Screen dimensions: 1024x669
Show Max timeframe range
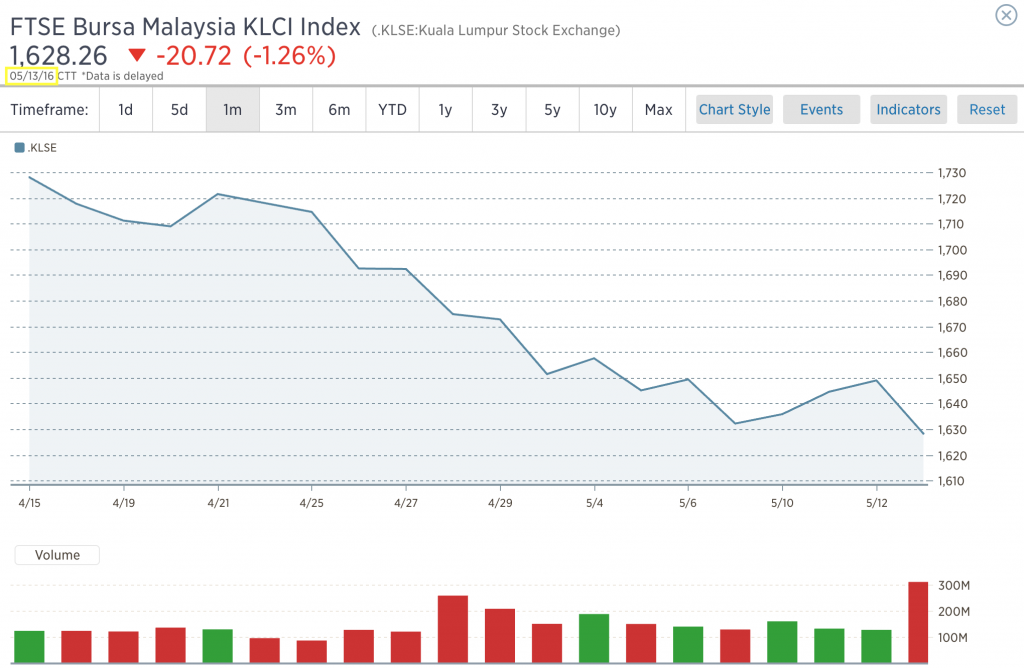point(658,110)
